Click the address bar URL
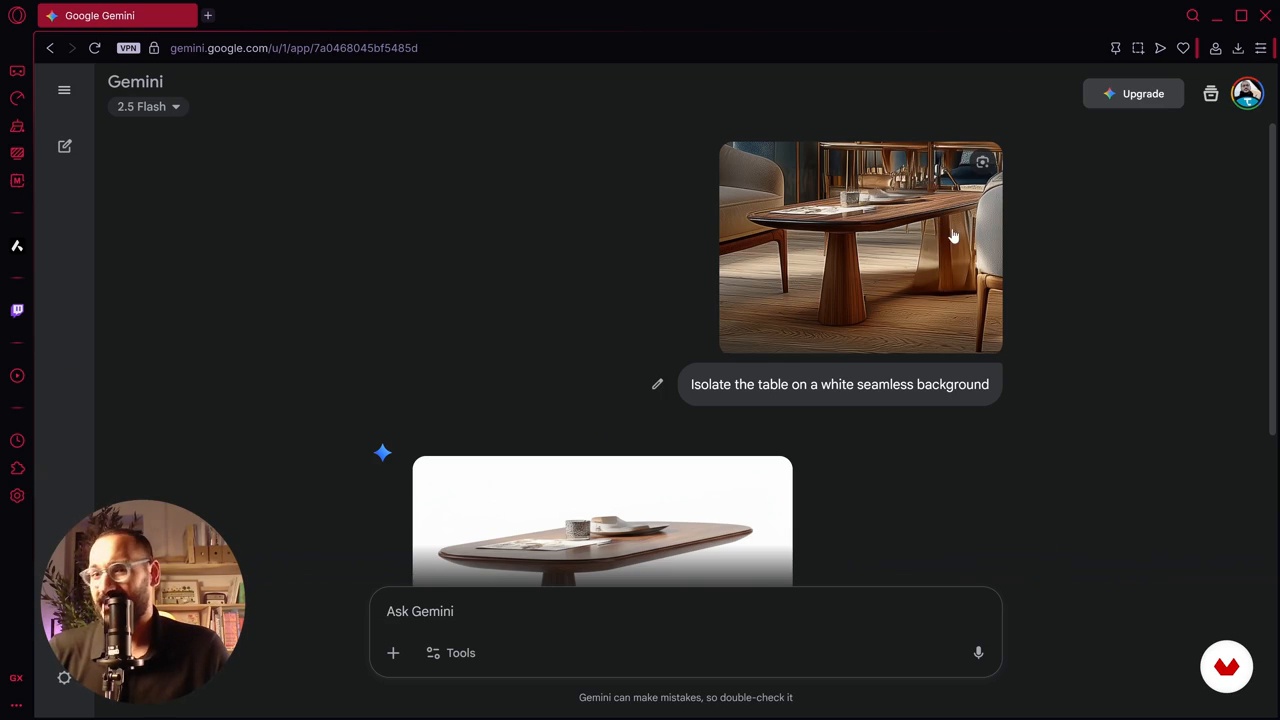 pos(294,48)
